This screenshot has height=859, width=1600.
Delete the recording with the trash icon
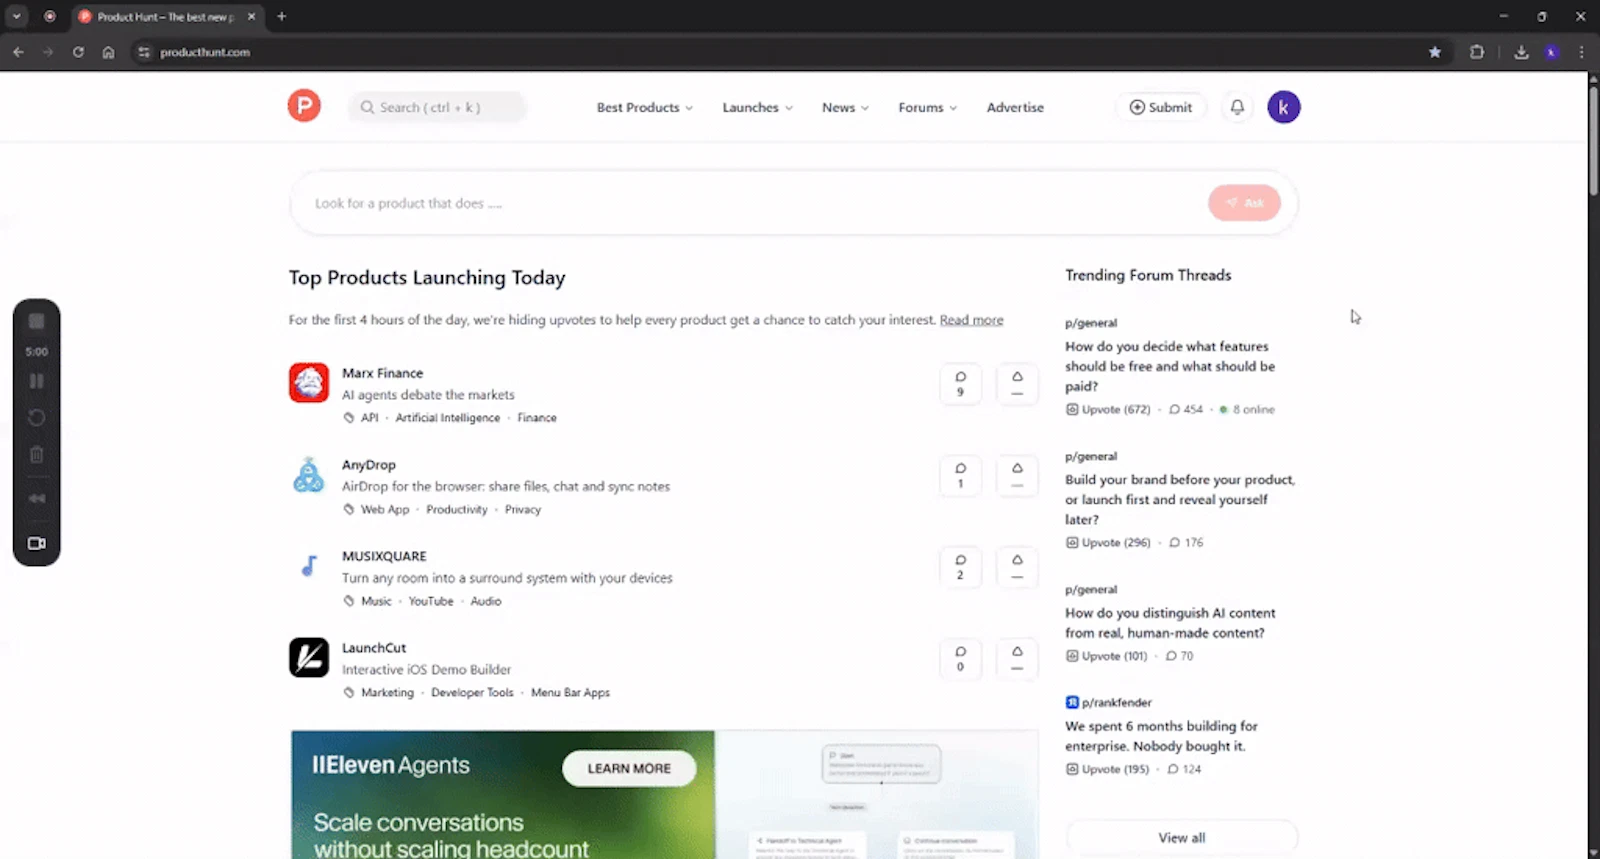37,455
